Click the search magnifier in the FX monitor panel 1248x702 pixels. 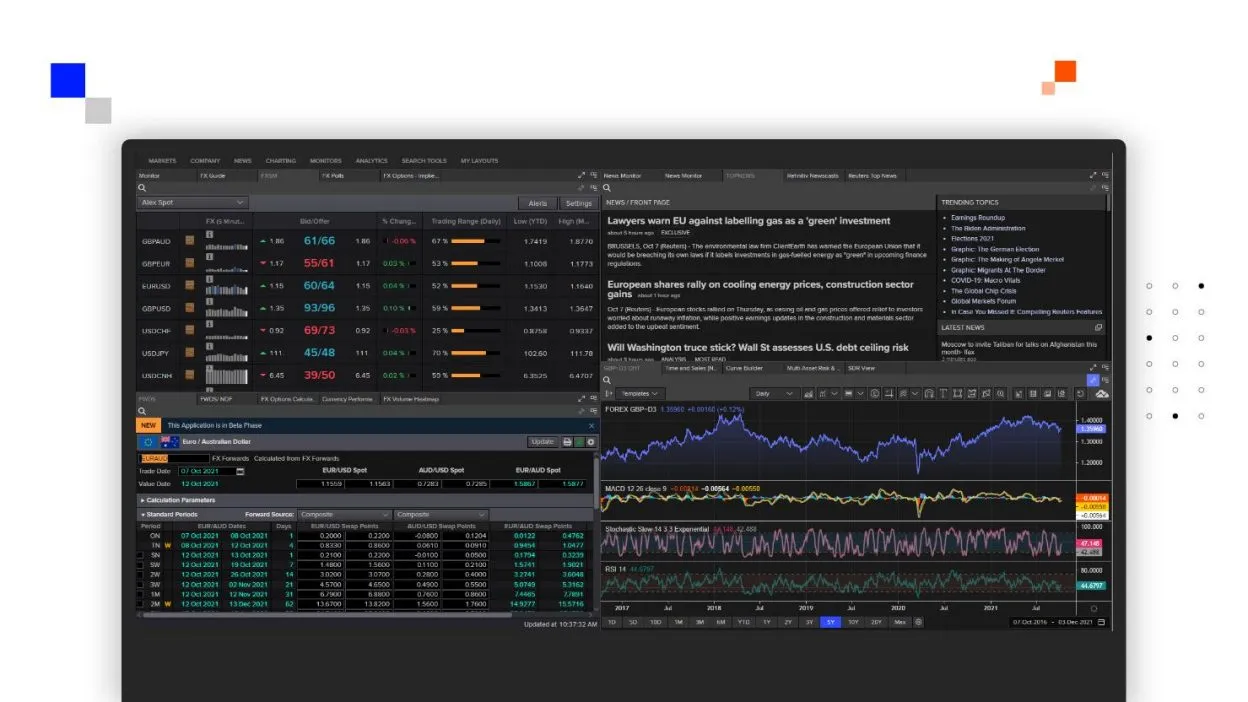[x=142, y=188]
